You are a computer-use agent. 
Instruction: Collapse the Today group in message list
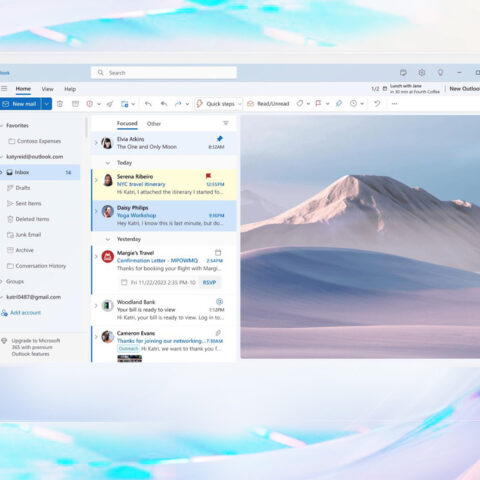point(108,163)
